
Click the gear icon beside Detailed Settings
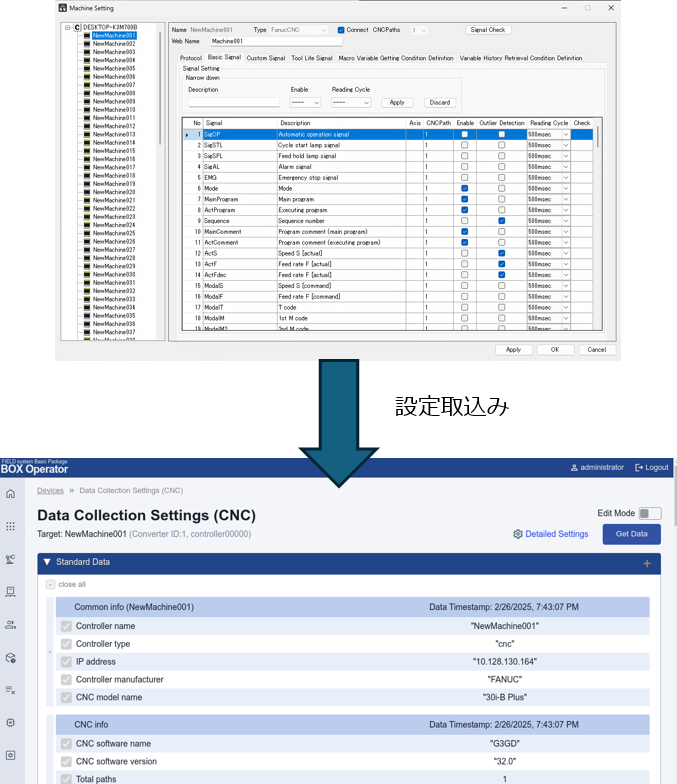pyautogui.click(x=518, y=534)
